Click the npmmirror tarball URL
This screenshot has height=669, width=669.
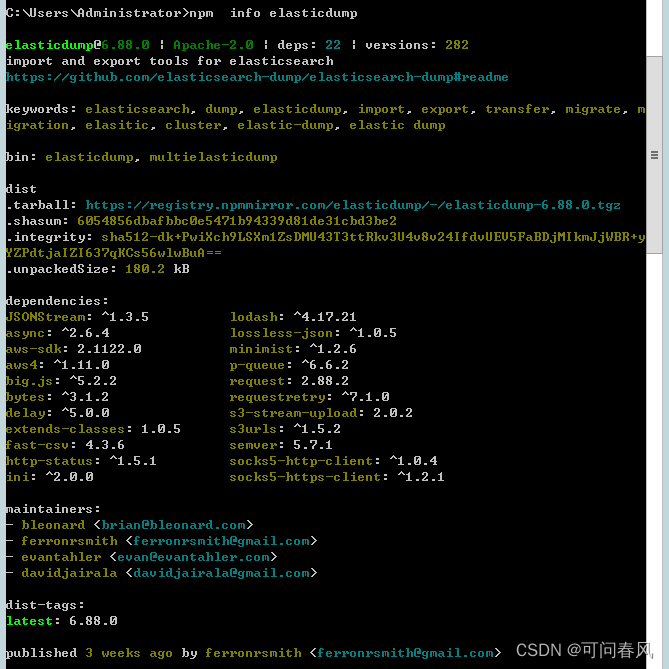click(x=353, y=205)
